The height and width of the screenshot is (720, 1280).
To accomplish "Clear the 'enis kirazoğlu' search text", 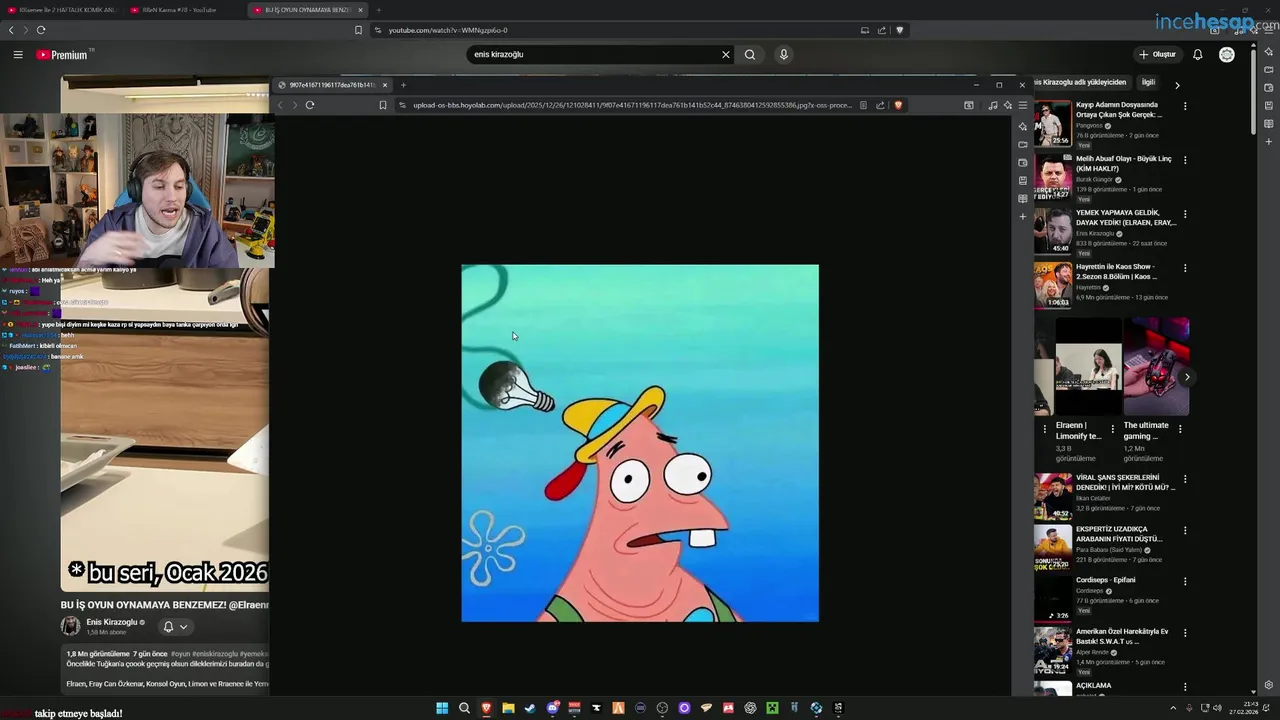I will click(726, 55).
